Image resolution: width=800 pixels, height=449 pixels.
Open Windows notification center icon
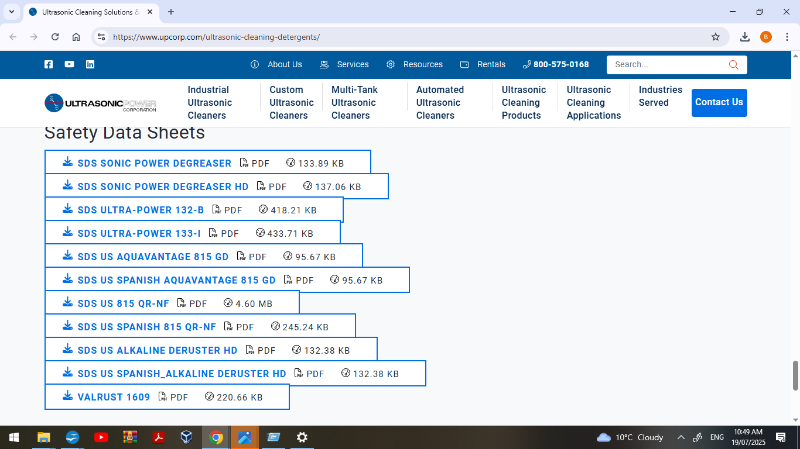(x=781, y=437)
